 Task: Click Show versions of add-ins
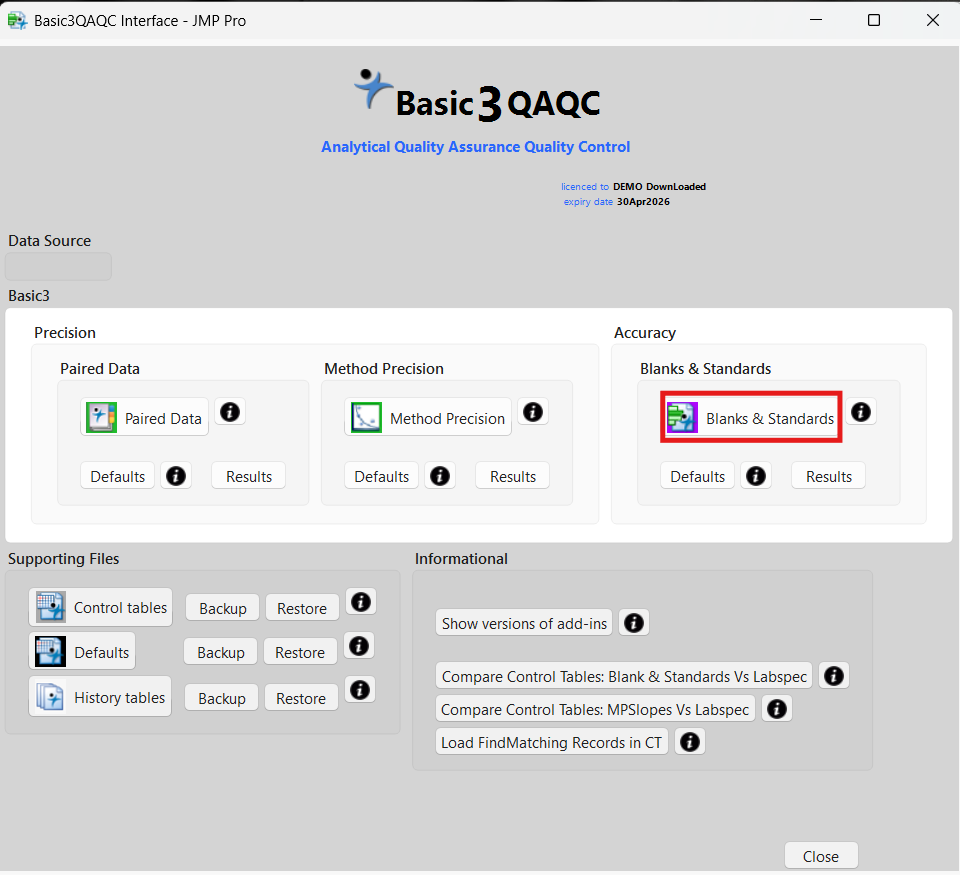524,623
